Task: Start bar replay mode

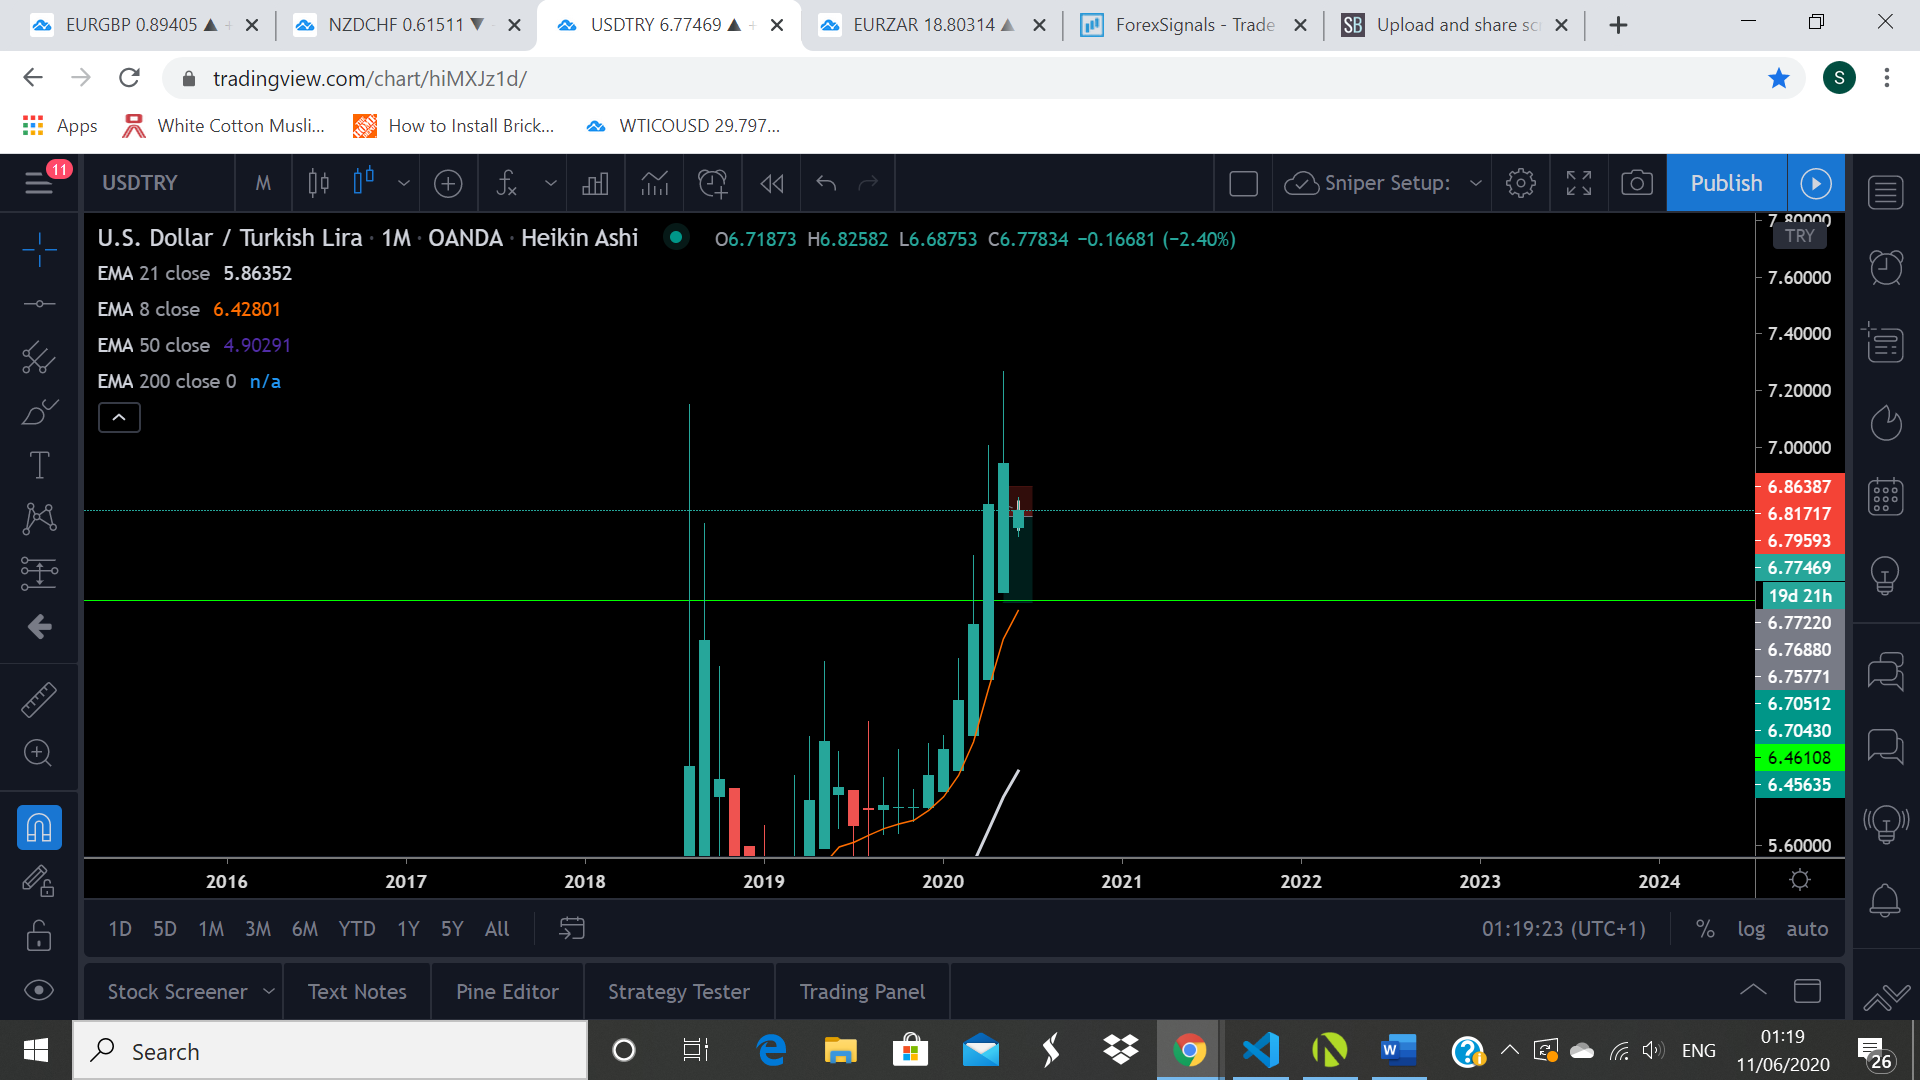Action: point(772,183)
